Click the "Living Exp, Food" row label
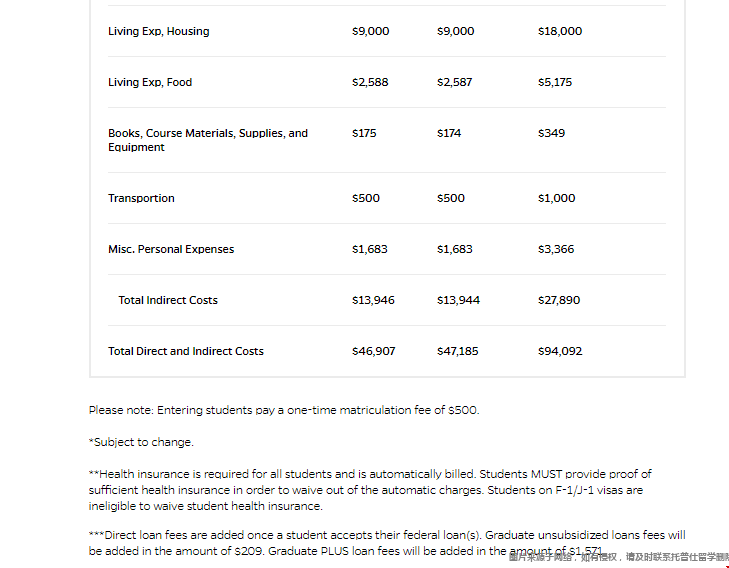The width and height of the screenshot is (729, 568). tap(150, 82)
